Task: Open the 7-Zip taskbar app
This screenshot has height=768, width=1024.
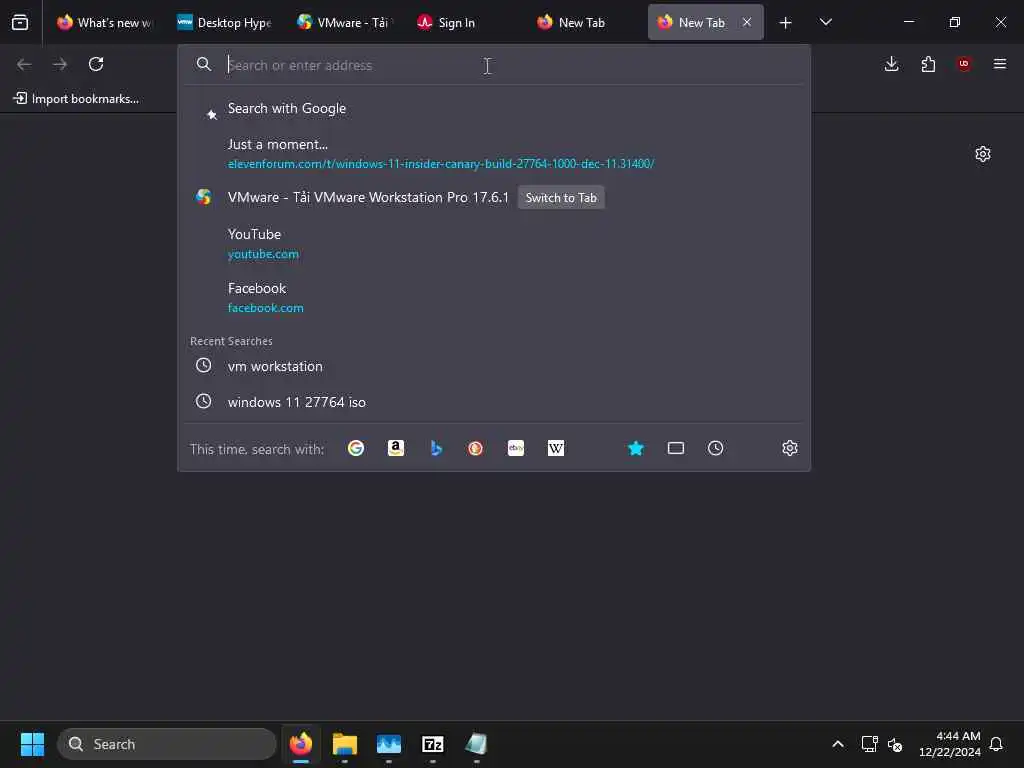Action: point(433,744)
